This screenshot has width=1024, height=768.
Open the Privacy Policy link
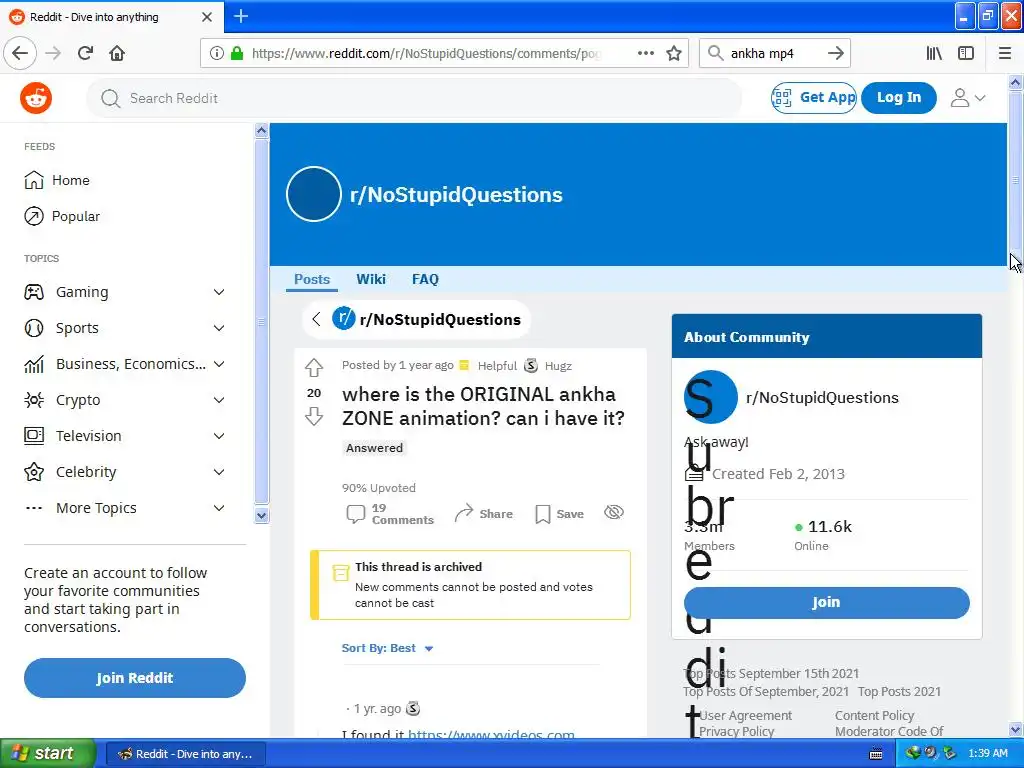[737, 731]
